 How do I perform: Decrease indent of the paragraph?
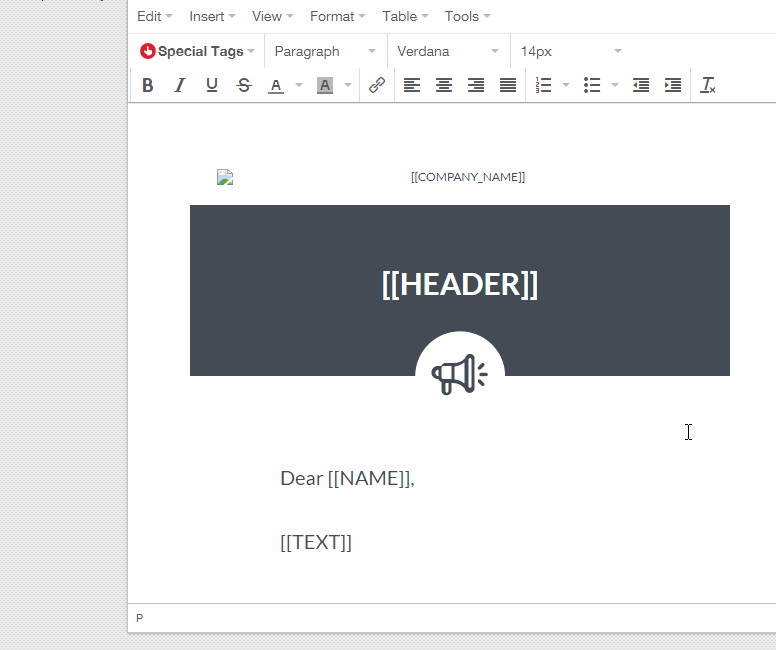point(641,85)
